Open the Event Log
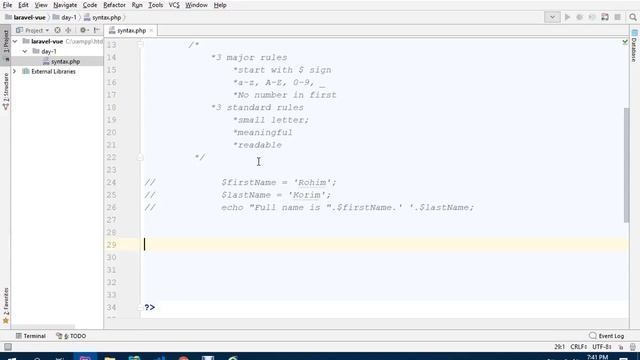 point(607,336)
